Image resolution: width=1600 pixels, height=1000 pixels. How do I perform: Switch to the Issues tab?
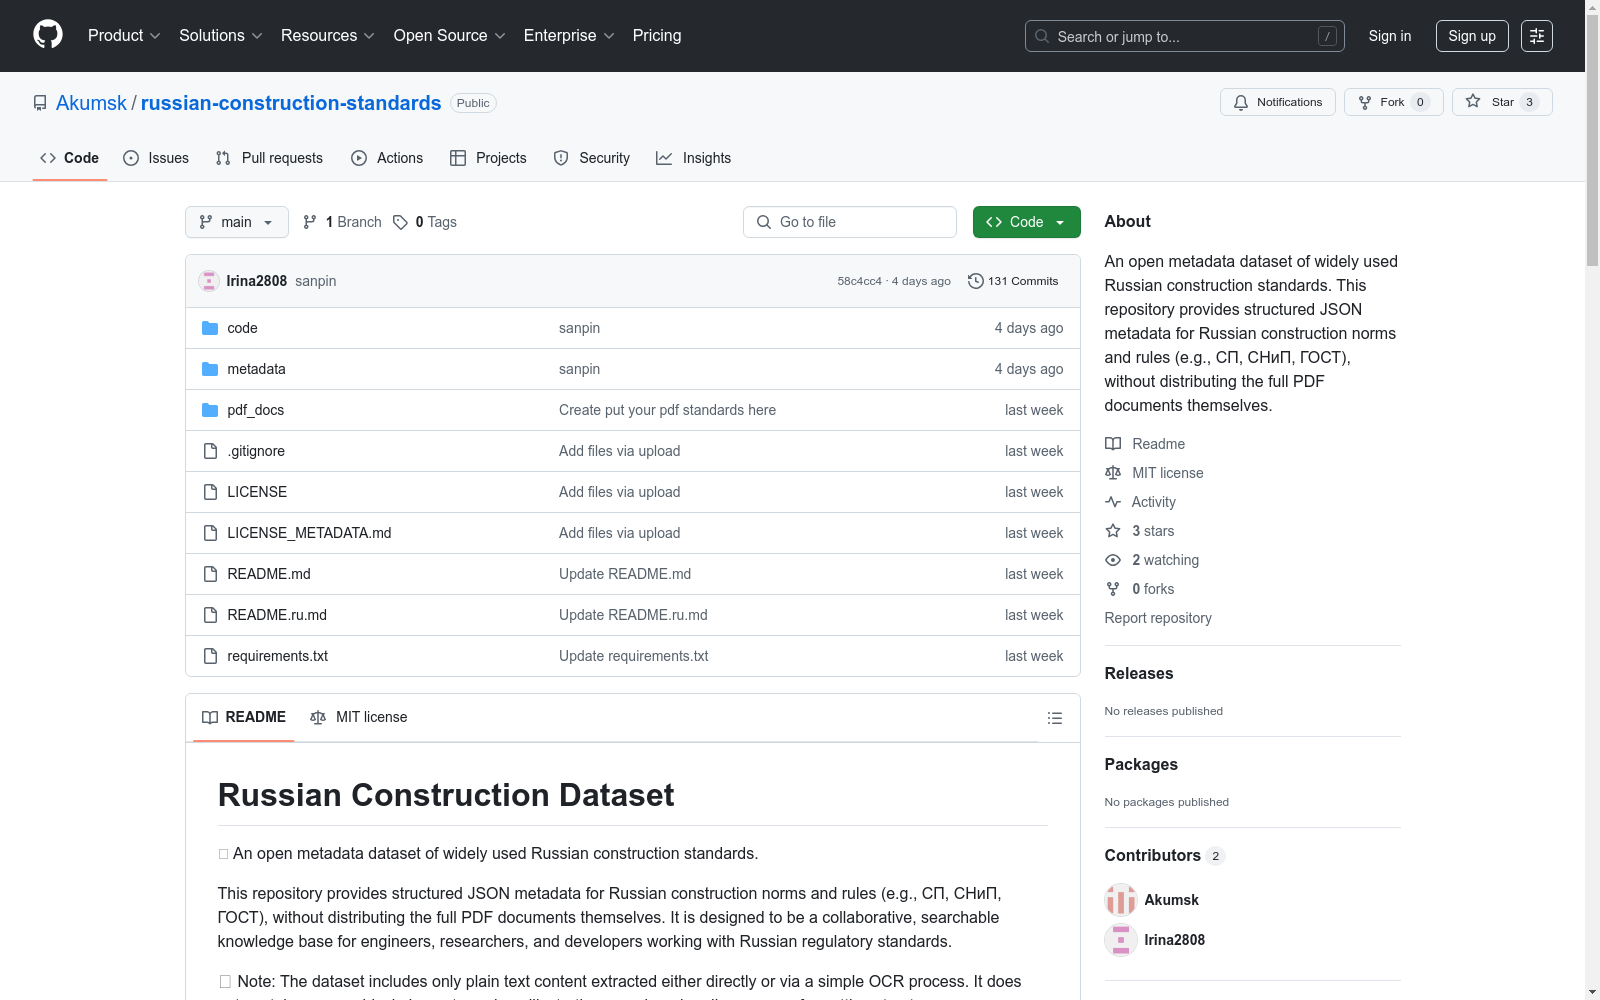156,158
